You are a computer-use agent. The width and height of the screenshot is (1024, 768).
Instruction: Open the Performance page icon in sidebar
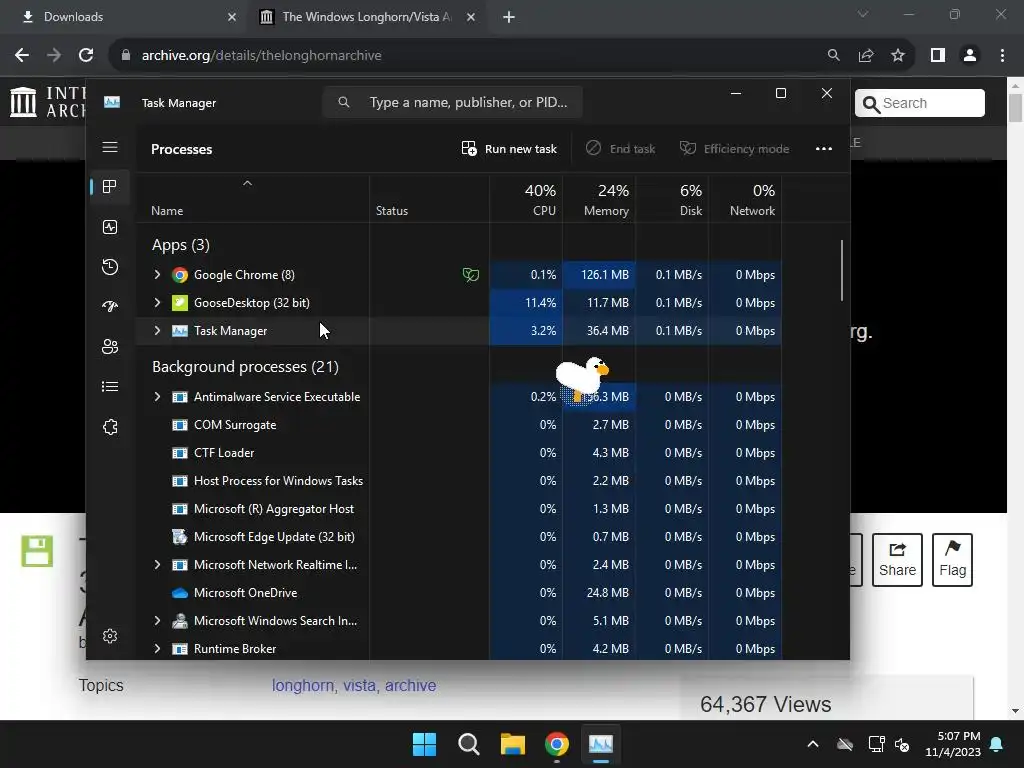[110, 227]
